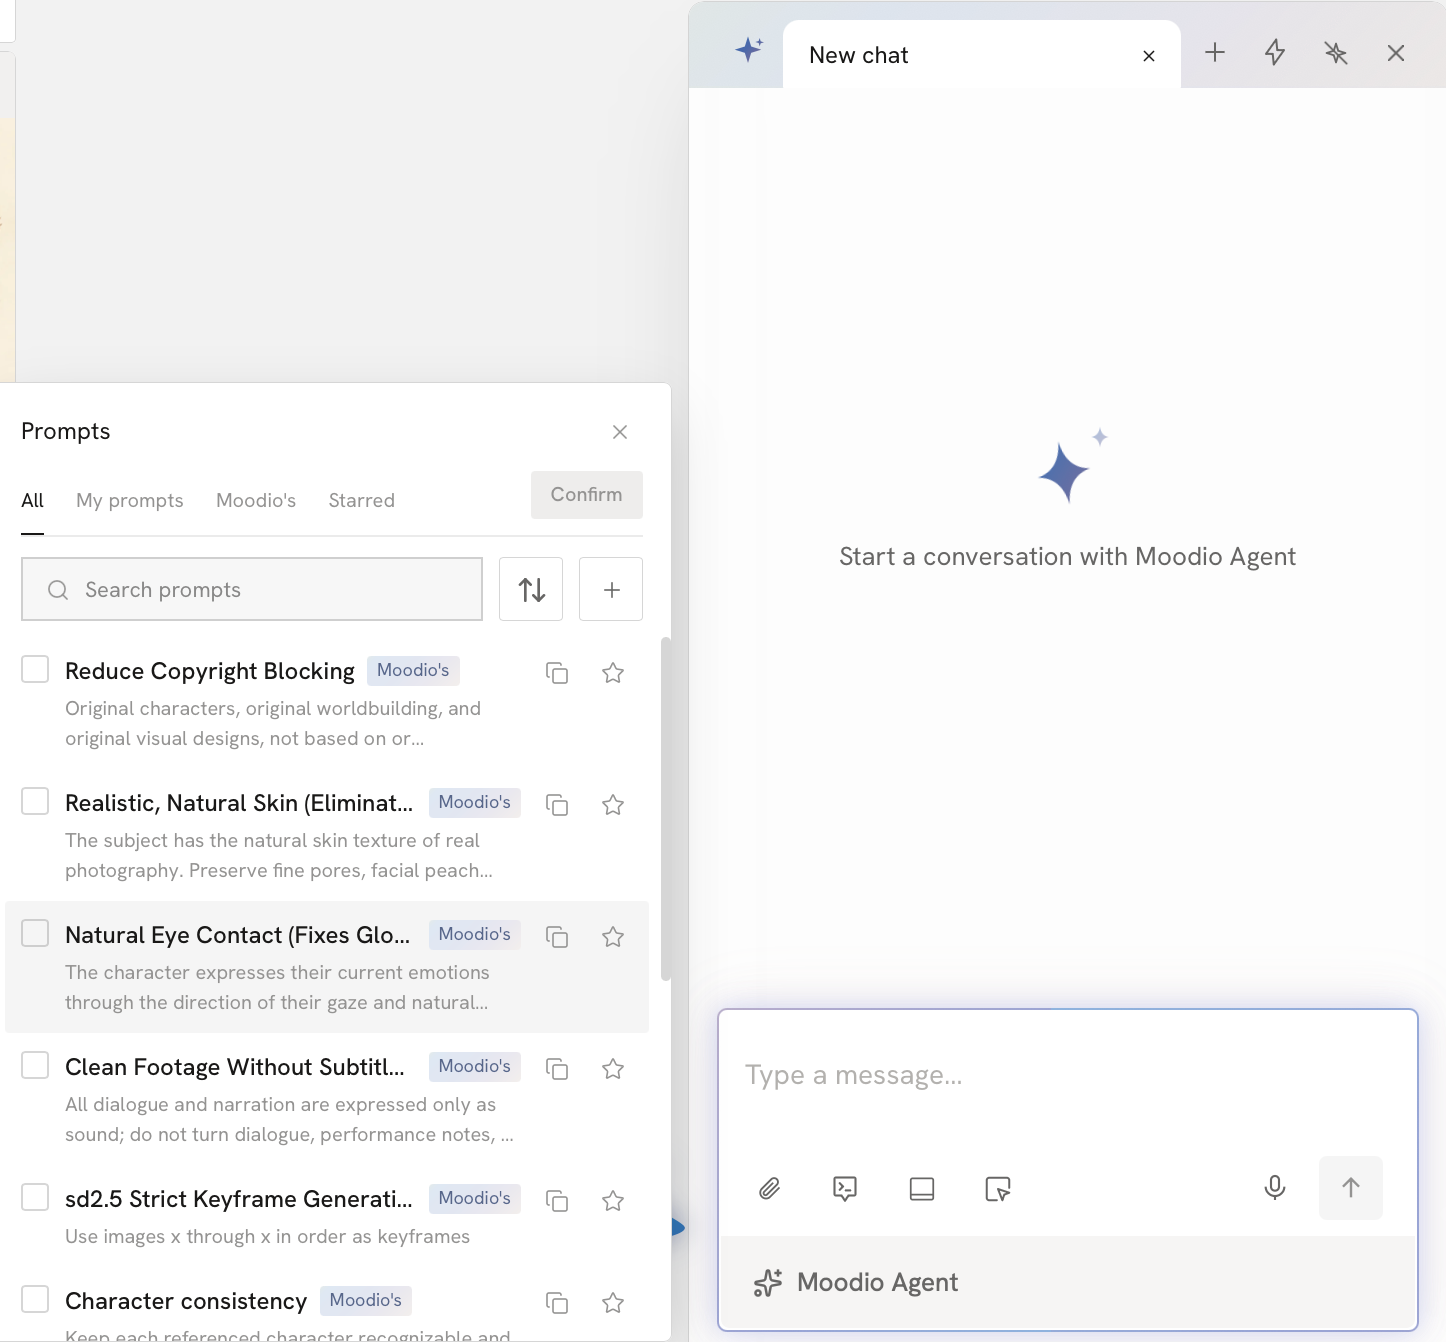Copy the sd2.5 Strict Keyframe Generation prompt
The height and width of the screenshot is (1342, 1446).
(x=557, y=1201)
